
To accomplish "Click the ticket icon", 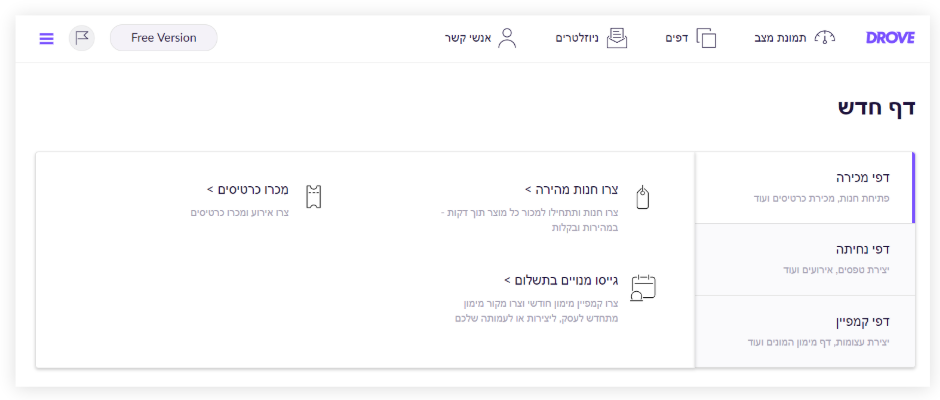I will click(314, 196).
